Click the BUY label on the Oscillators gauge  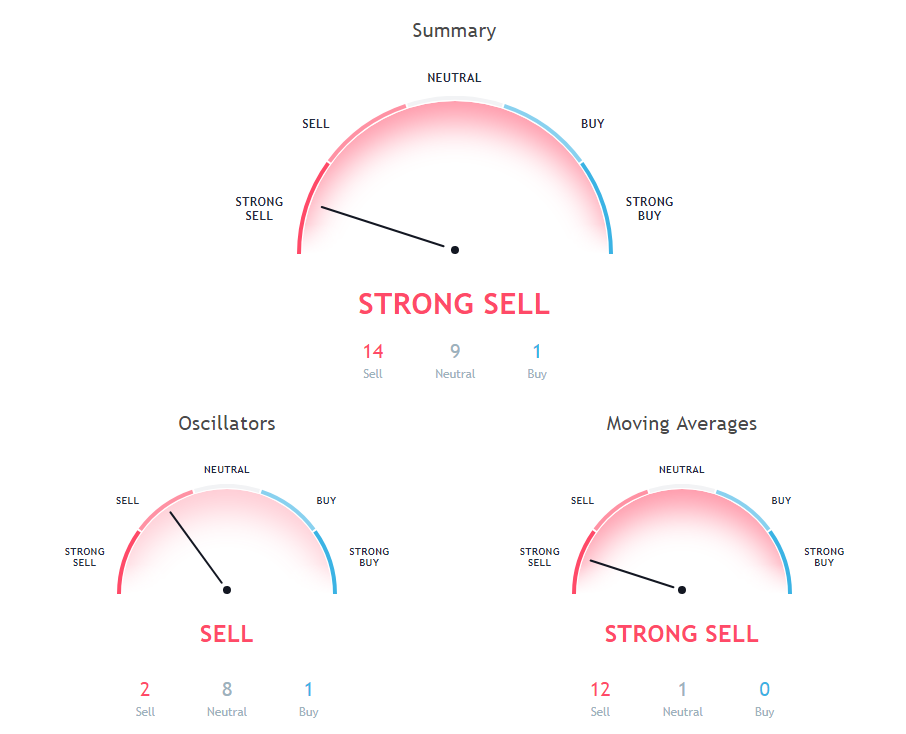[326, 500]
